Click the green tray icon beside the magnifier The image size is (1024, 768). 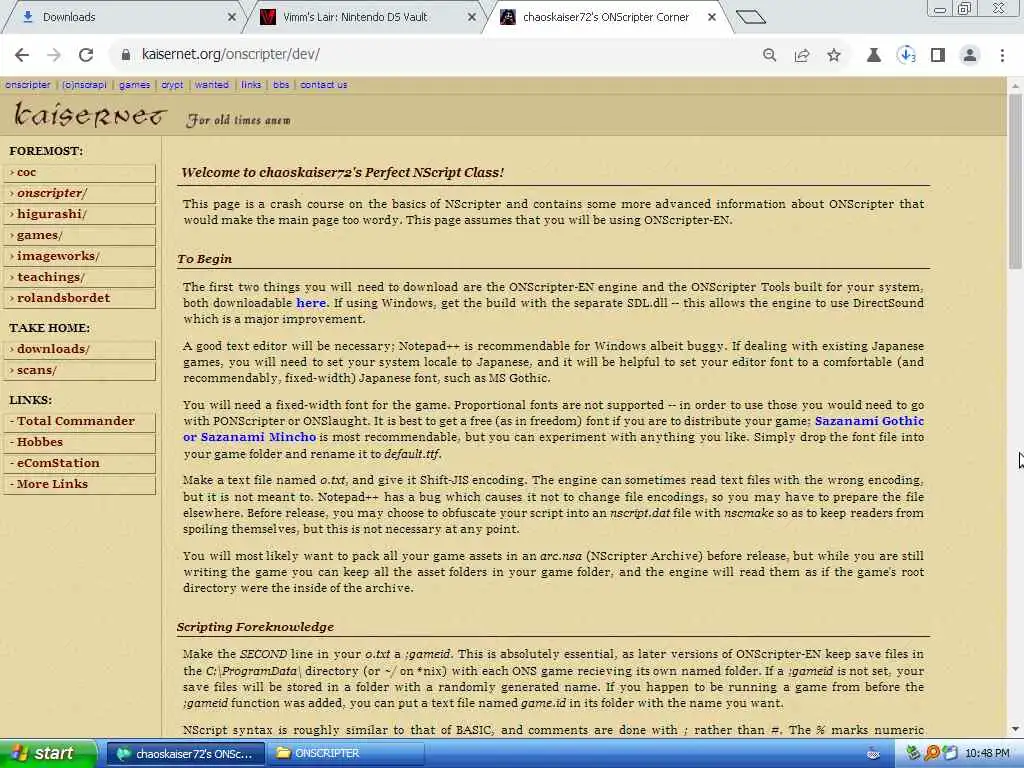914,754
